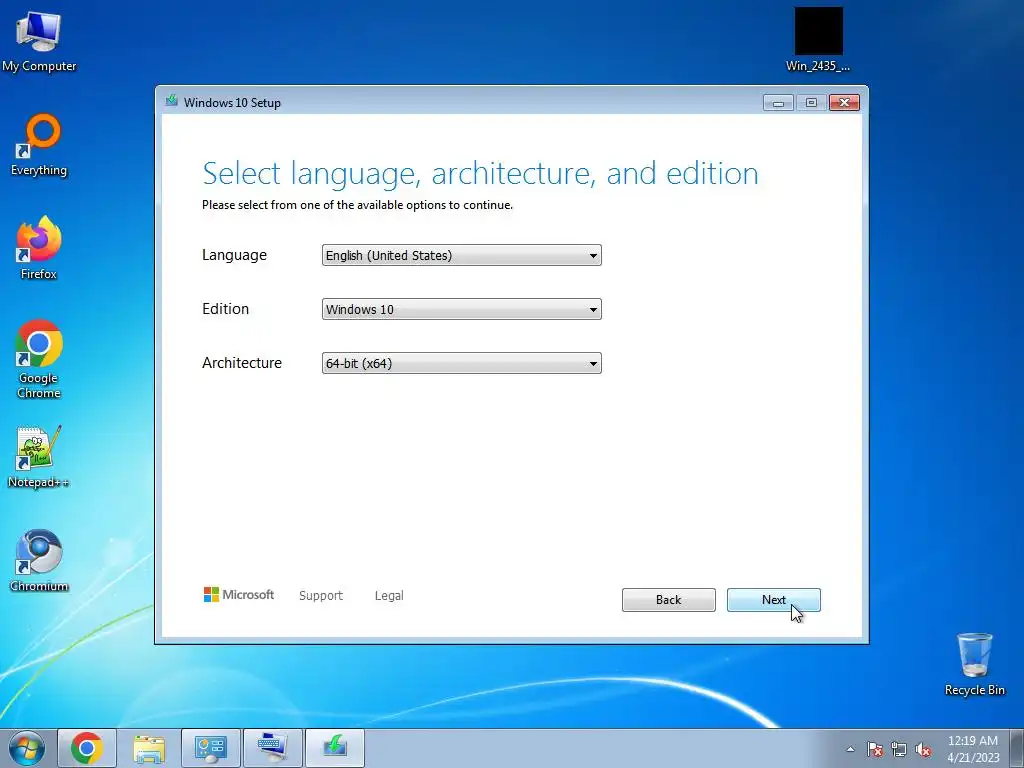Open the Control Panel taskbar icon
Image resolution: width=1024 pixels, height=768 pixels.
210,748
